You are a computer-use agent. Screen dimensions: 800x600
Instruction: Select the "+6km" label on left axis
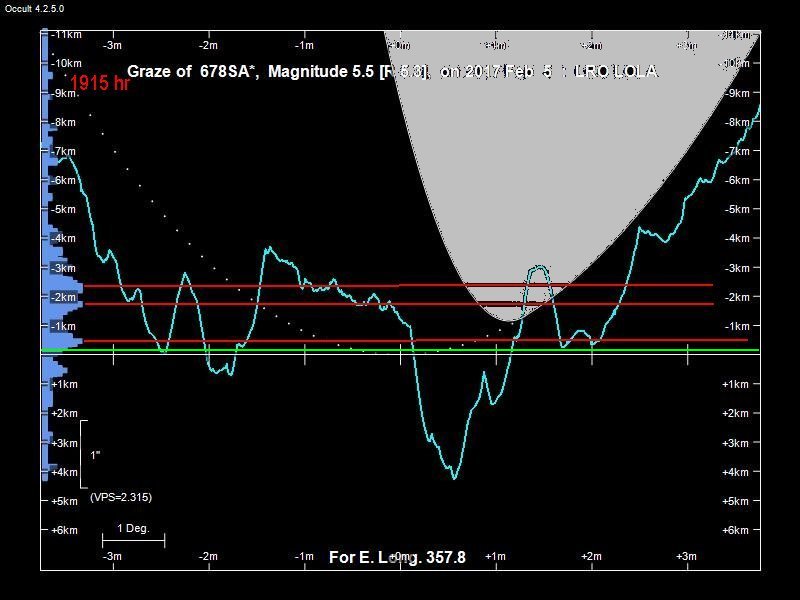[x=64, y=530]
